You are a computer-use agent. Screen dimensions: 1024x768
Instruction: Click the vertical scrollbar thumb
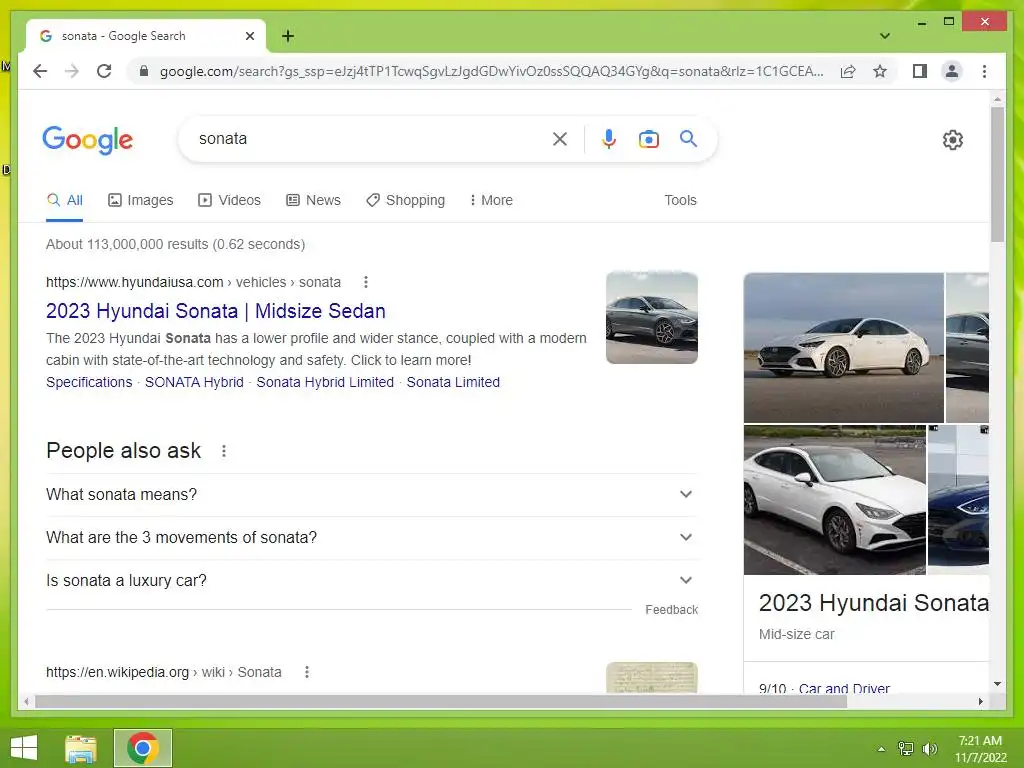(997, 174)
